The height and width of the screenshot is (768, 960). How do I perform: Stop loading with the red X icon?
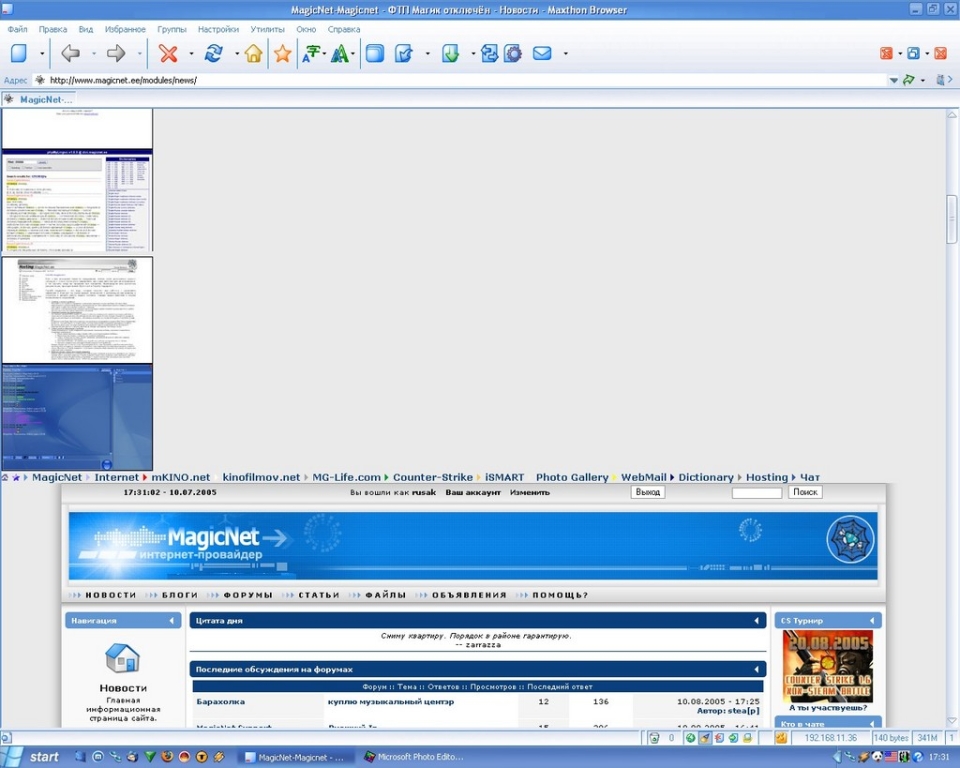pyautogui.click(x=168, y=53)
